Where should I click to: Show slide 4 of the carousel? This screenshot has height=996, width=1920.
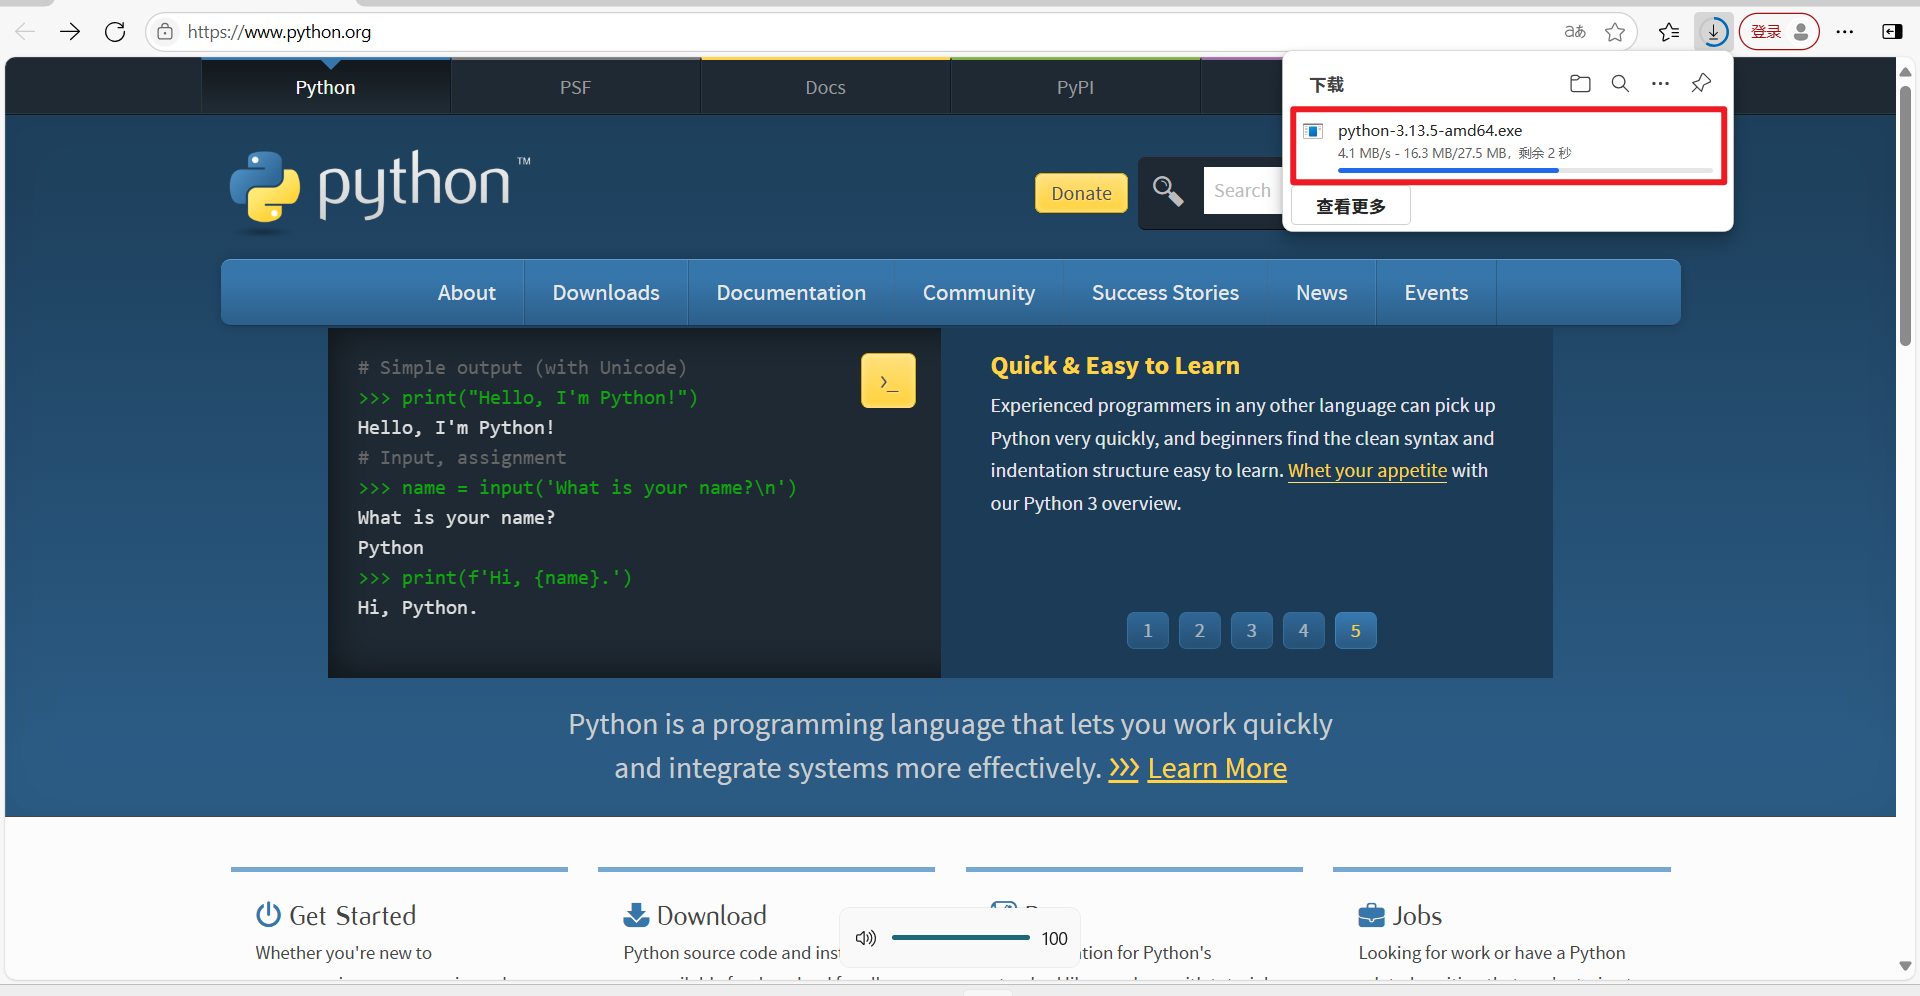pos(1304,631)
